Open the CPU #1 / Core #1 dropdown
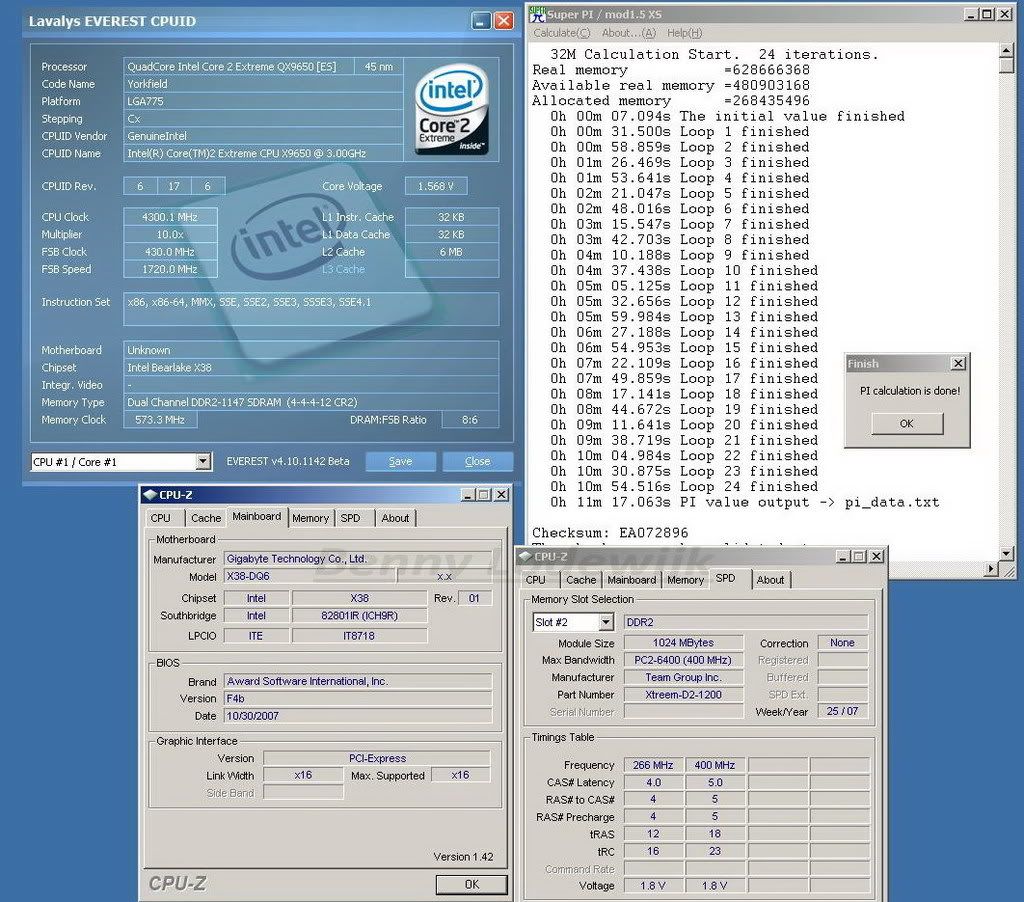 [203, 462]
